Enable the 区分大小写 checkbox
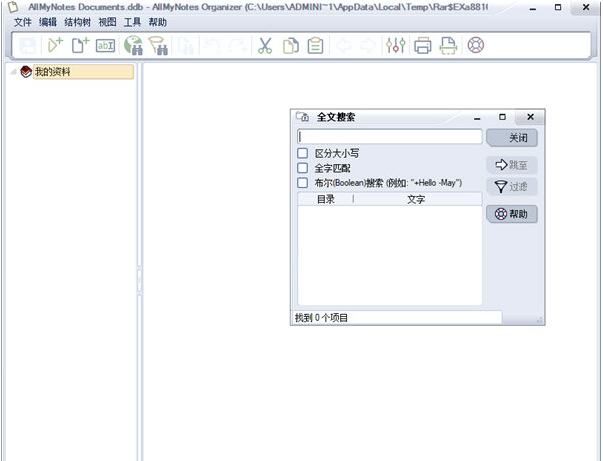Image resolution: width=603 pixels, height=461 pixels. click(x=303, y=153)
